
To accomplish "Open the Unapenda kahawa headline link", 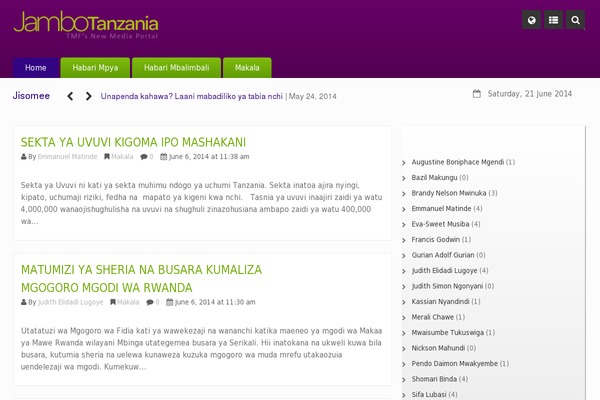I will pos(192,96).
